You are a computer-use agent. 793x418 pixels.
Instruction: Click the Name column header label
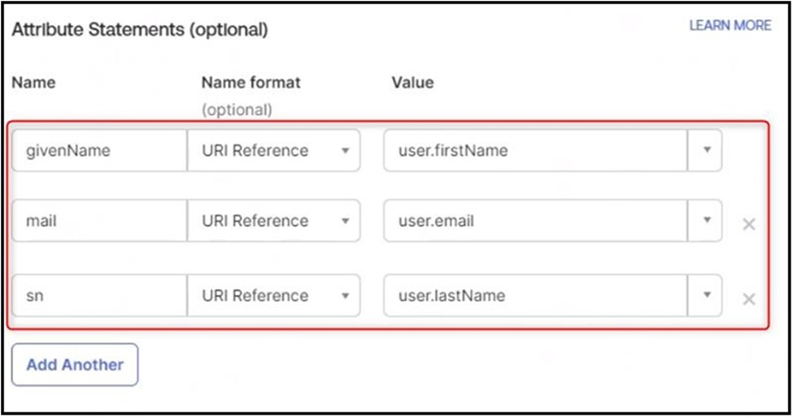32,82
